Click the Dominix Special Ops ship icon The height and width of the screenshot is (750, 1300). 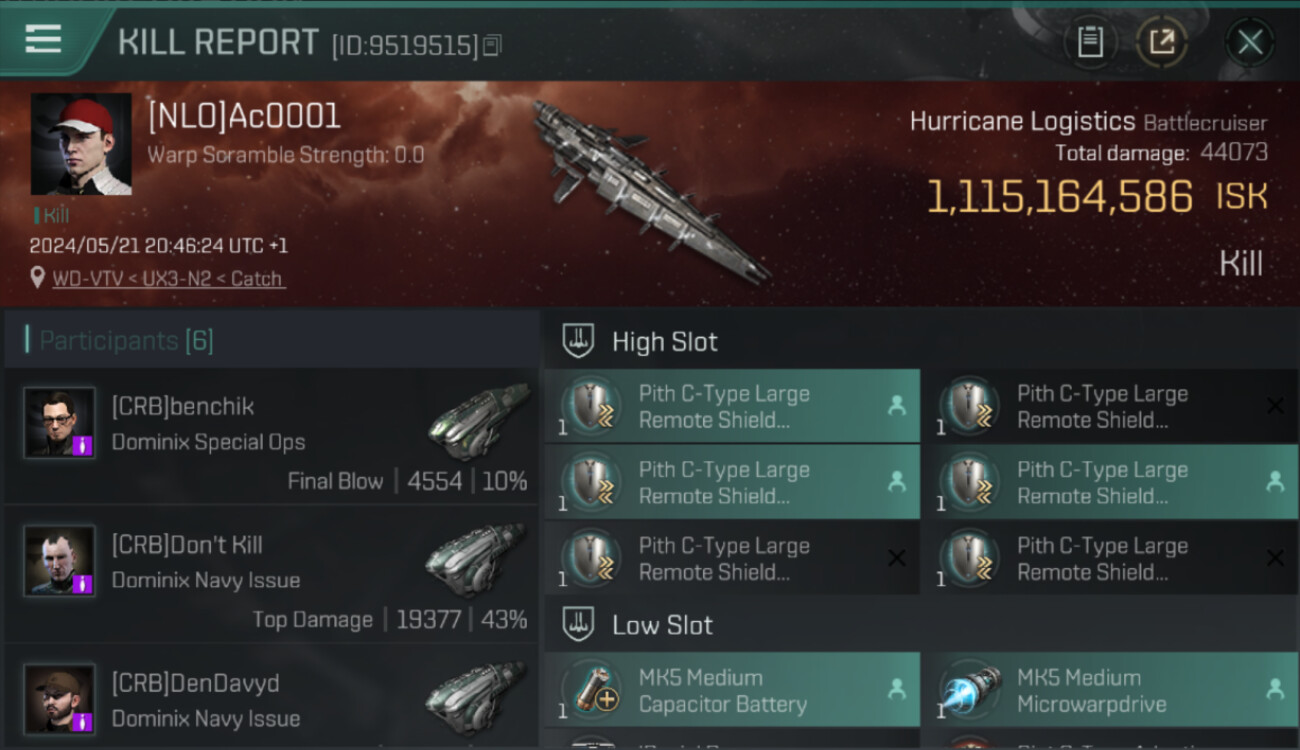click(x=476, y=421)
